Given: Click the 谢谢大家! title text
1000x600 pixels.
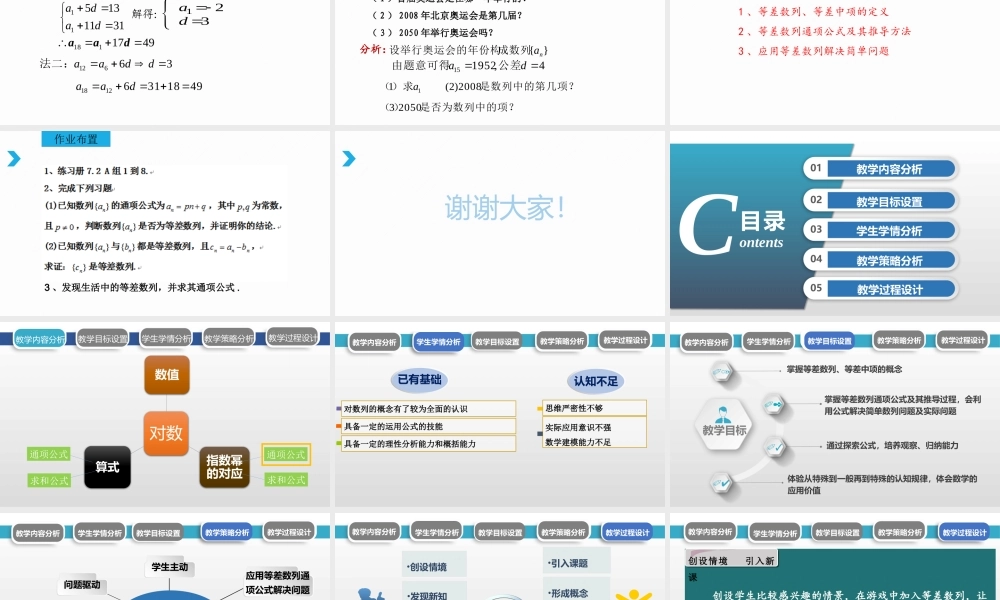Looking at the screenshot, I should [504, 208].
